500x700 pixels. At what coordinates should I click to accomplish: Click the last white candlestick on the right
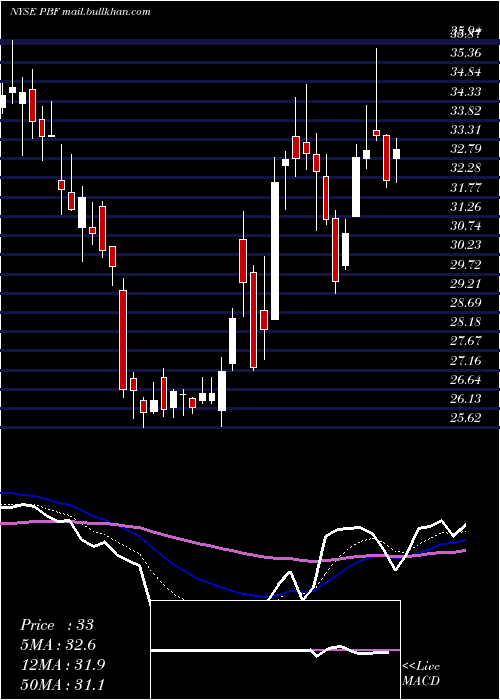pyautogui.click(x=396, y=154)
